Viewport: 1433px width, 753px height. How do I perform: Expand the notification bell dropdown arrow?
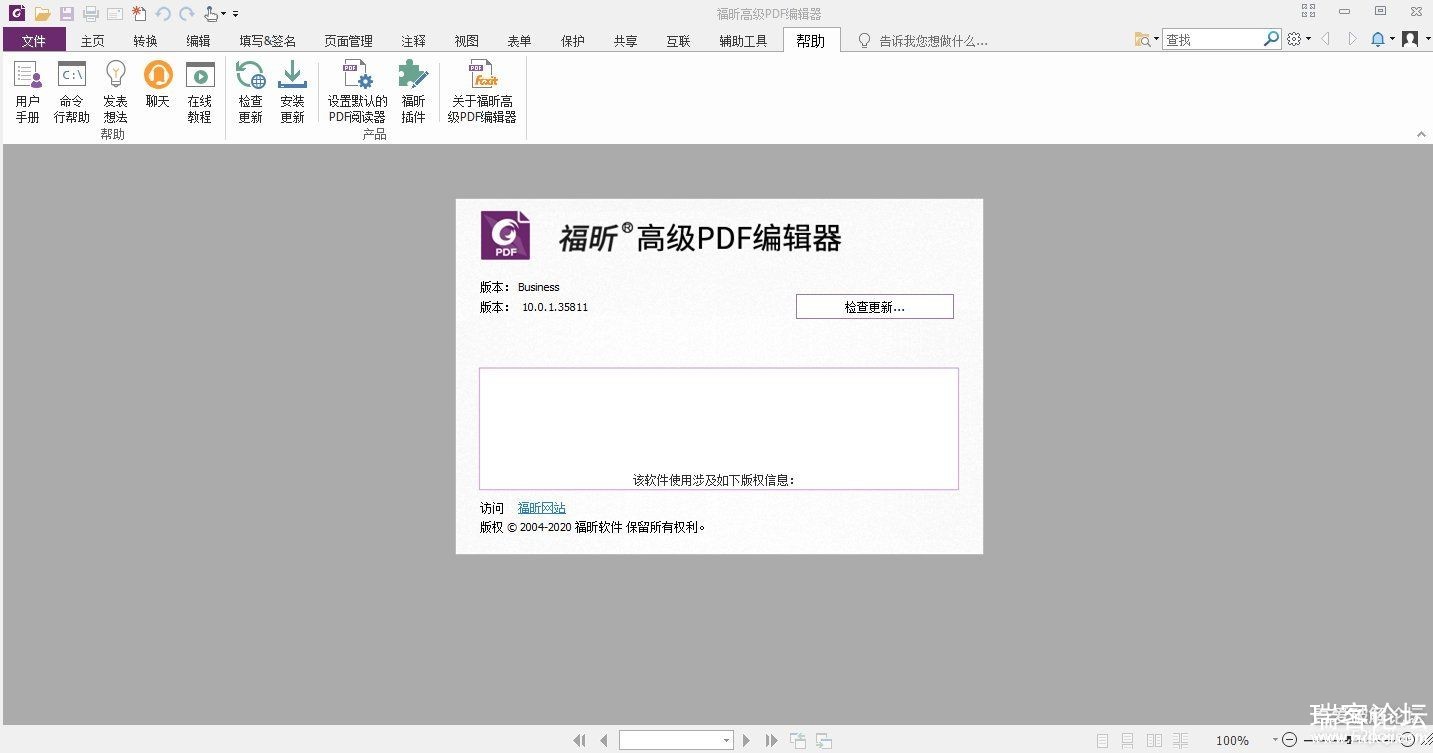click(1392, 39)
